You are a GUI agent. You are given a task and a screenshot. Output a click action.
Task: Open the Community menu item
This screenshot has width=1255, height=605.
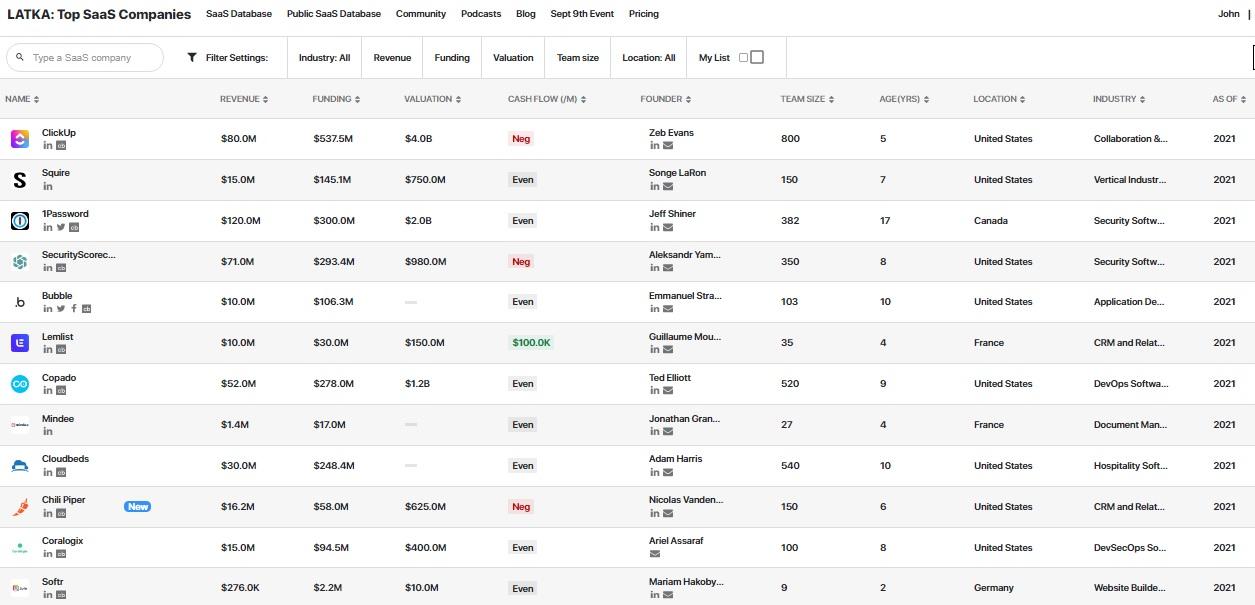click(x=421, y=14)
